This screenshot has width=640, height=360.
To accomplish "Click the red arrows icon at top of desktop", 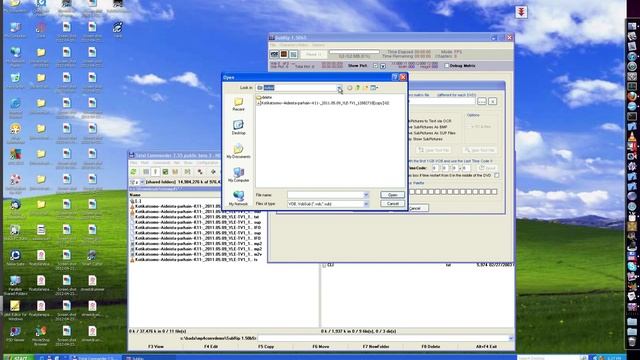I will pos(521,12).
